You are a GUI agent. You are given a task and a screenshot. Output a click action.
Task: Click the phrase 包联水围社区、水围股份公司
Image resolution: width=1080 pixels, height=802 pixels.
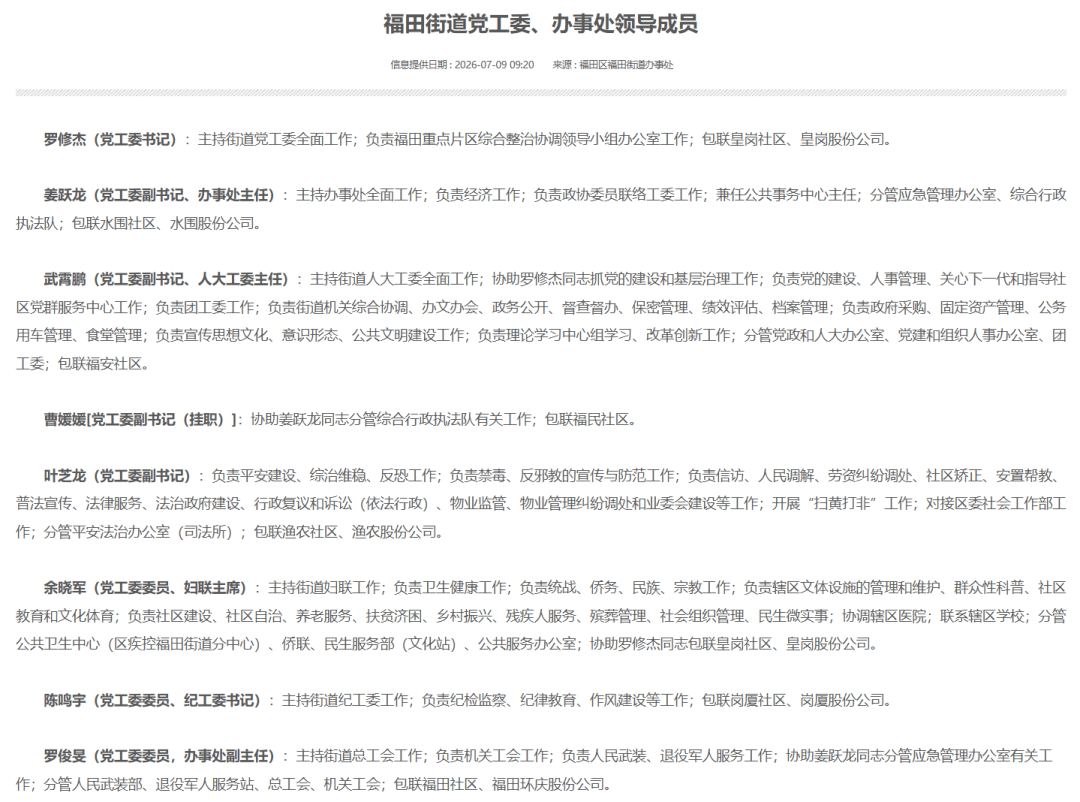163,223
